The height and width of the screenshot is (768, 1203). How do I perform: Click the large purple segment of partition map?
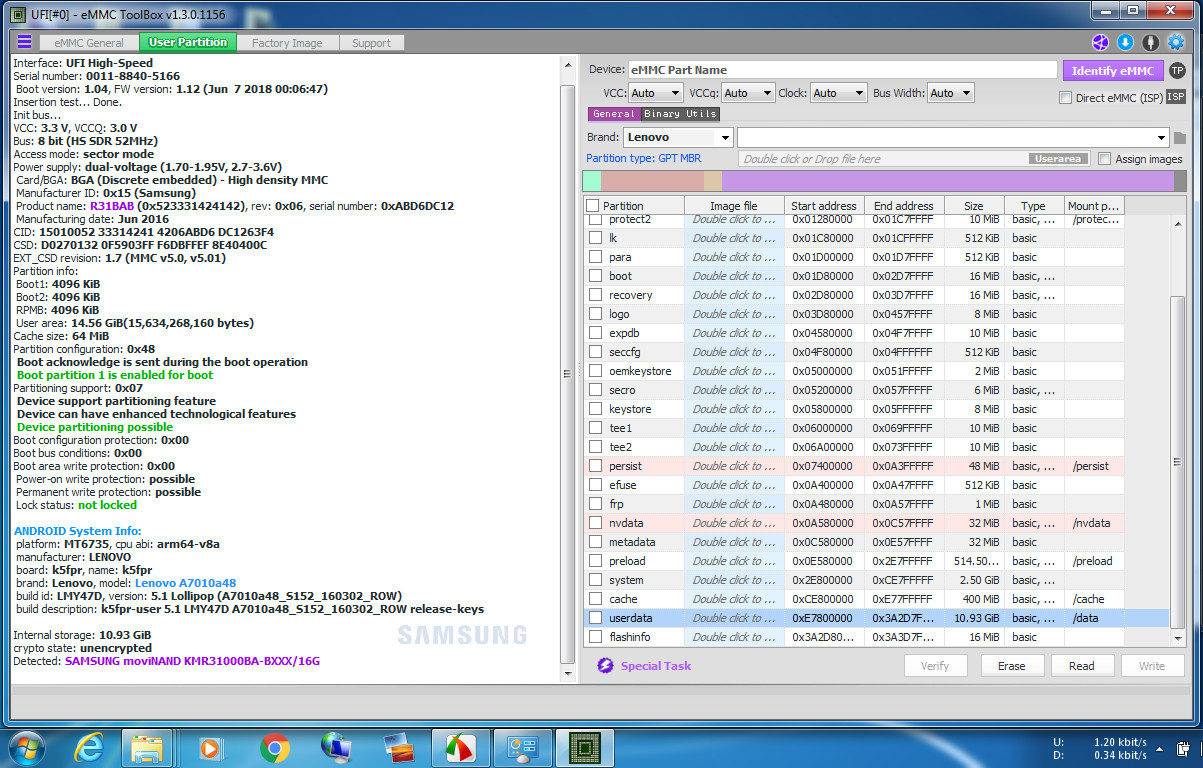click(x=946, y=181)
